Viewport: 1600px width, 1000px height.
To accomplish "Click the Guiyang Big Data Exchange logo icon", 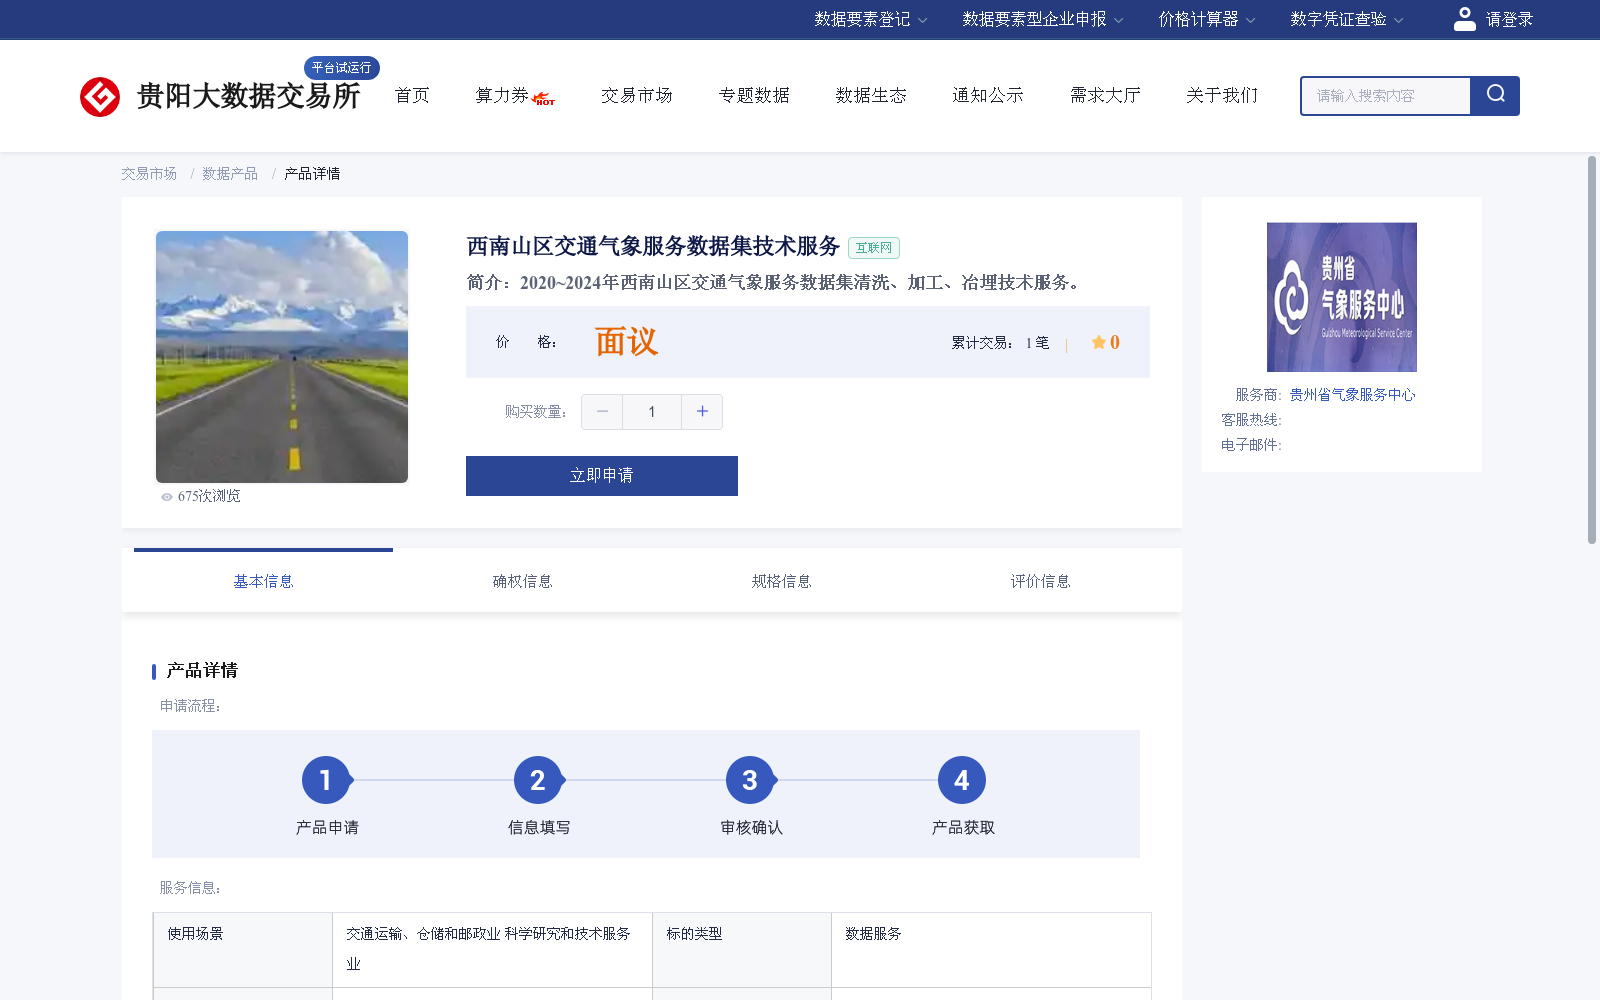I will click(100, 97).
